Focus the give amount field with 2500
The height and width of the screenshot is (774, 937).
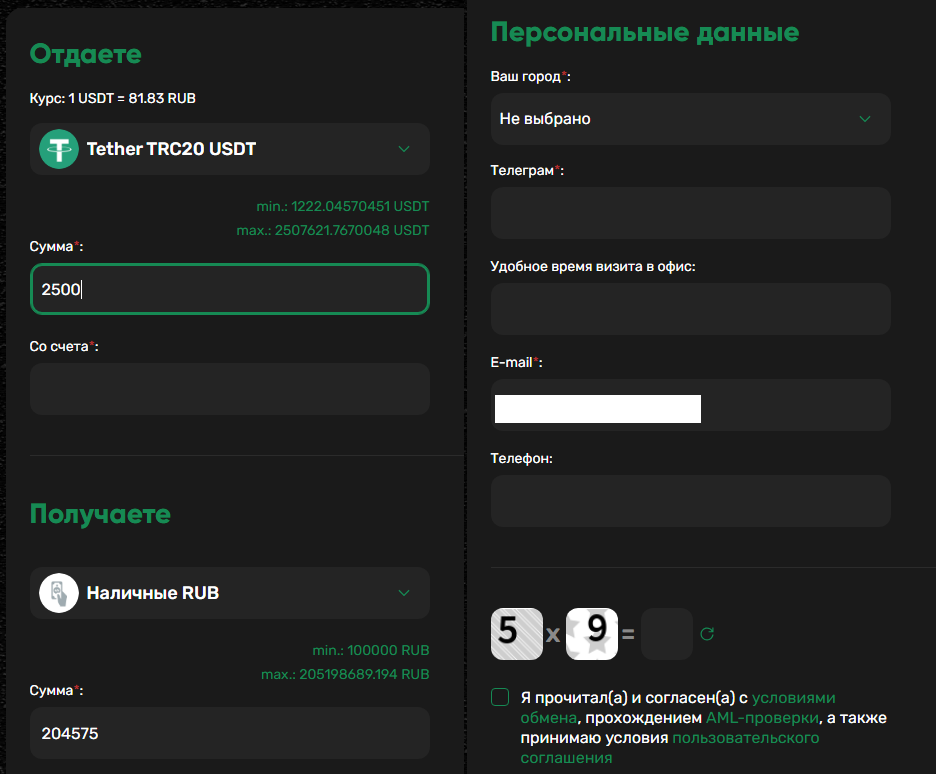pyautogui.click(x=229, y=289)
